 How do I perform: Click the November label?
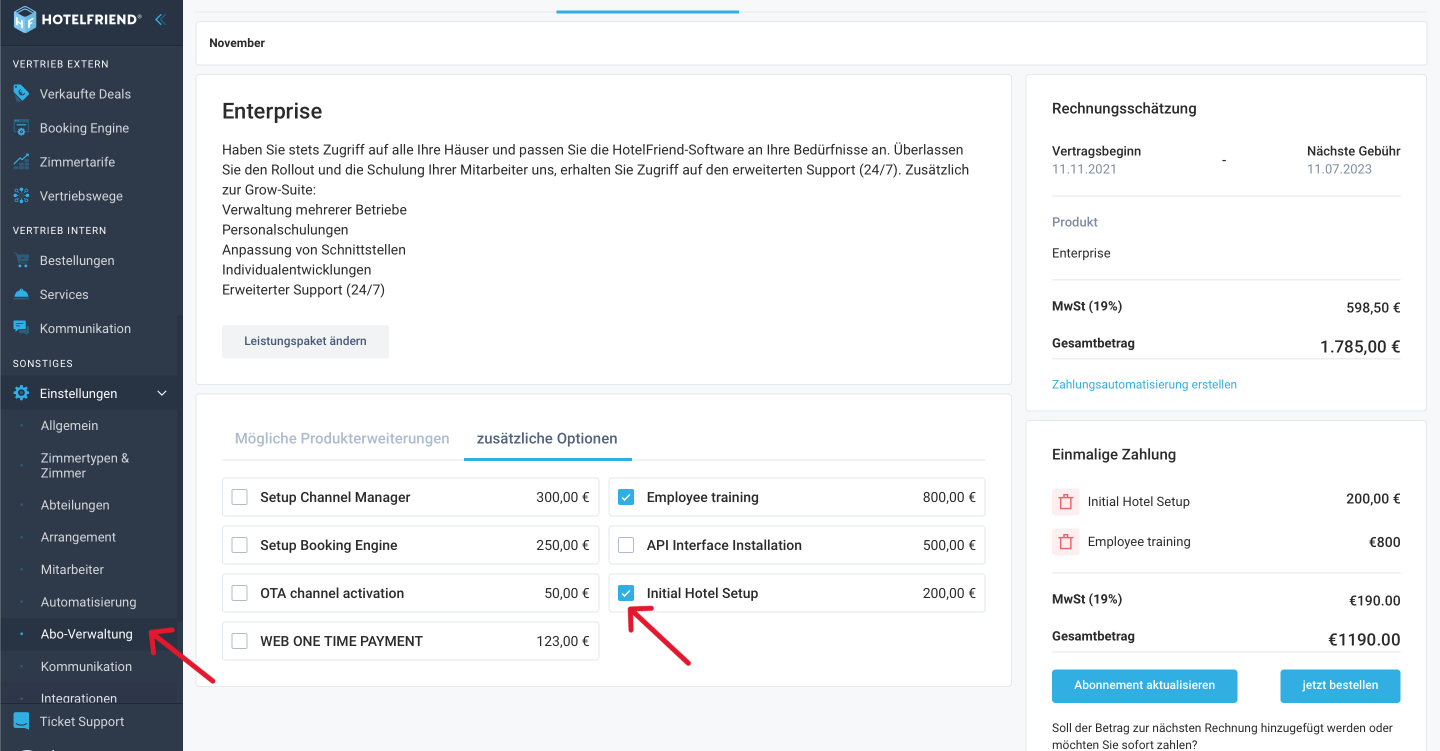[x=237, y=43]
